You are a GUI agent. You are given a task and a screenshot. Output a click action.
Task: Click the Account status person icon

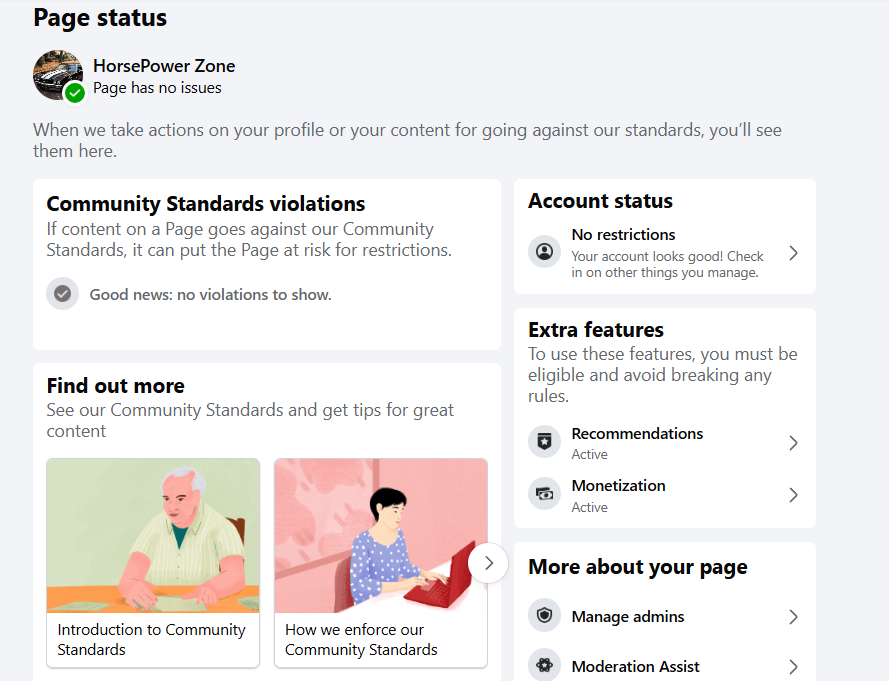pos(544,252)
